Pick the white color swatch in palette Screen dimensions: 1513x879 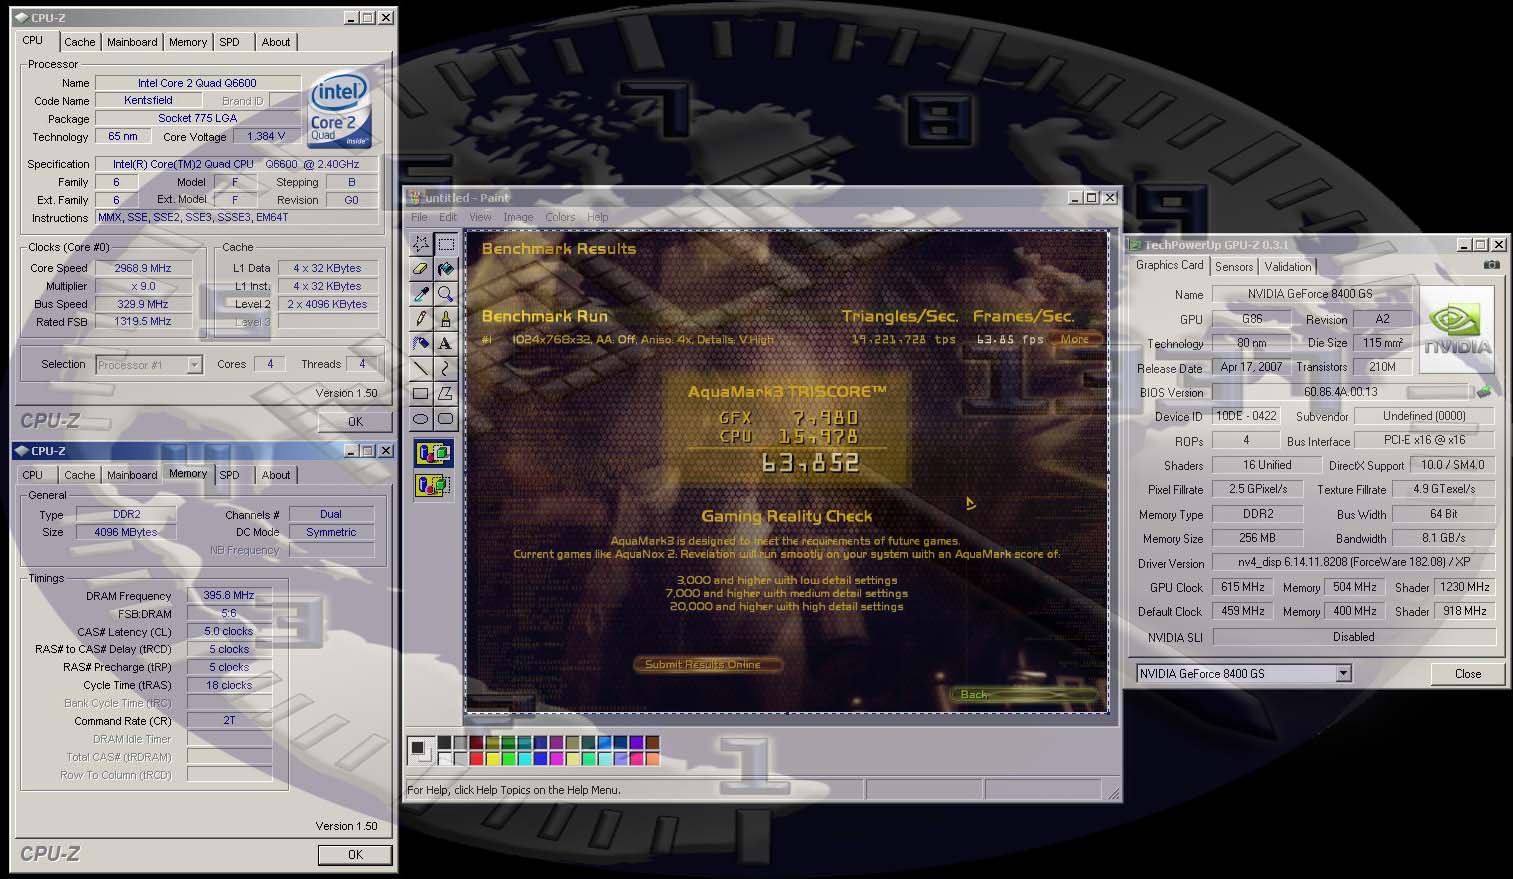point(444,758)
